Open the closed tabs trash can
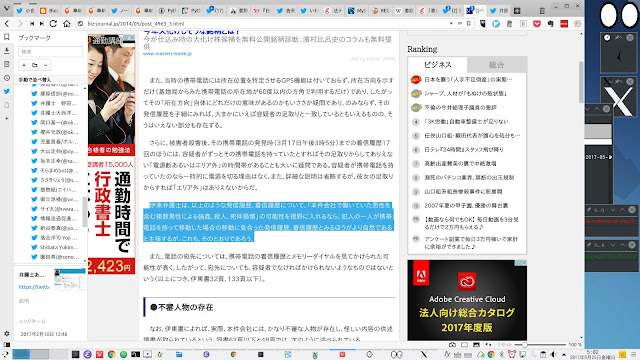640x360 pixels. point(542,11)
